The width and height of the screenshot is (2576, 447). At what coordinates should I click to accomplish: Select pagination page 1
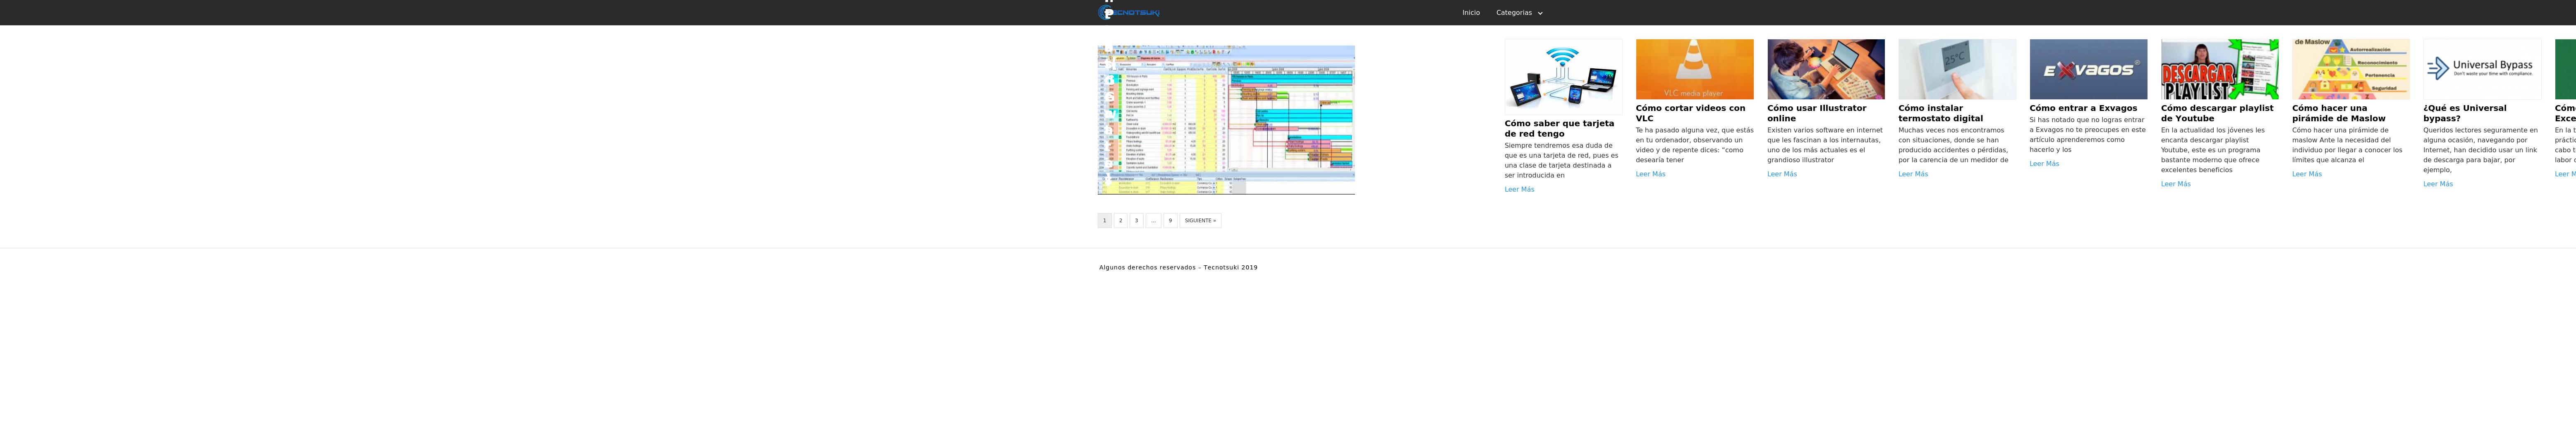[1105, 221]
